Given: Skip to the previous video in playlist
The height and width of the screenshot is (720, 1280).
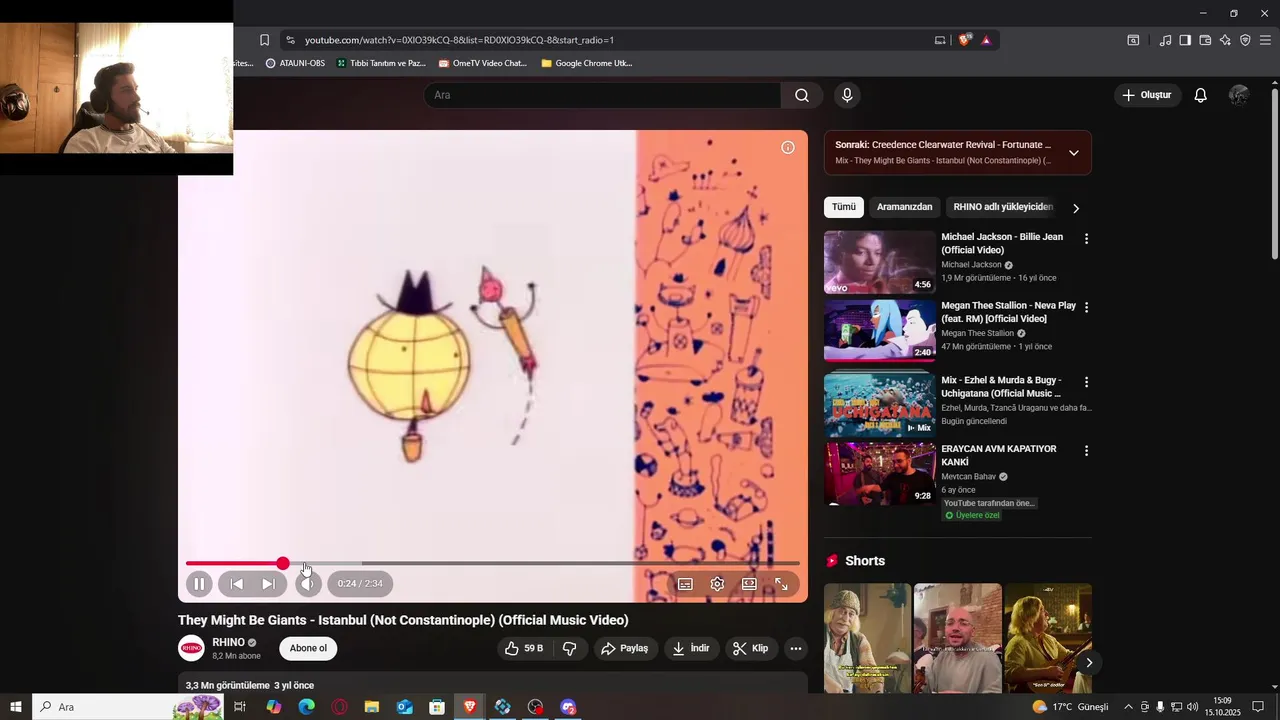Looking at the screenshot, I should pyautogui.click(x=237, y=584).
